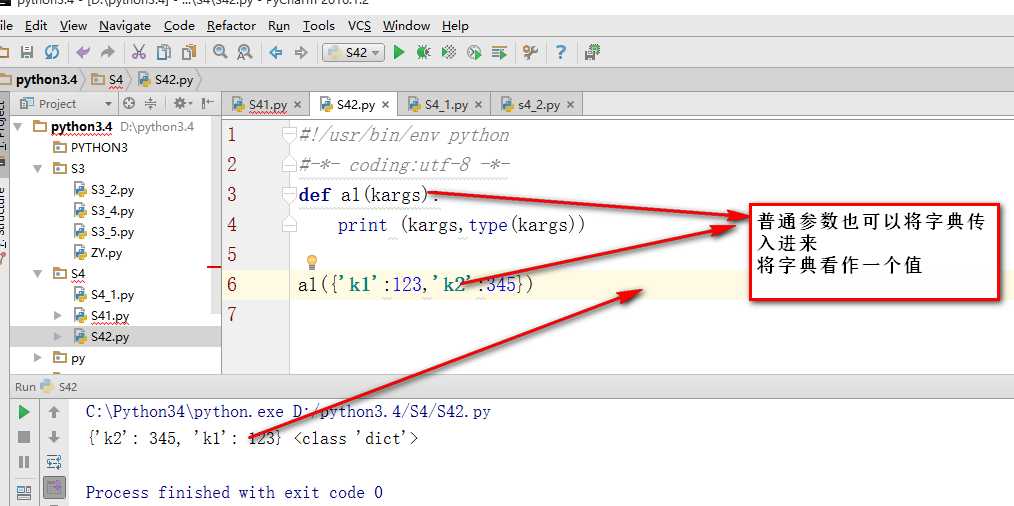Close the S41.py editor tab
The image size is (1014, 506).
pyautogui.click(x=297, y=104)
